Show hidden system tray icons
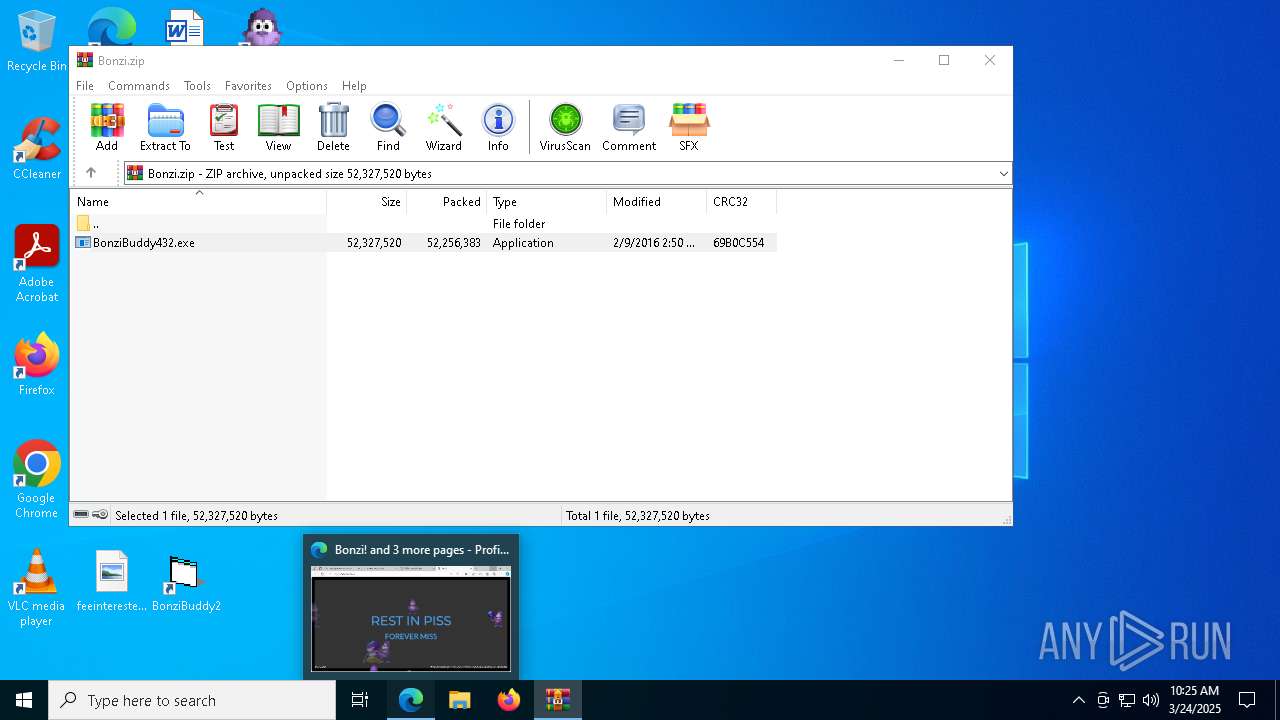The height and width of the screenshot is (720, 1280). click(1078, 700)
